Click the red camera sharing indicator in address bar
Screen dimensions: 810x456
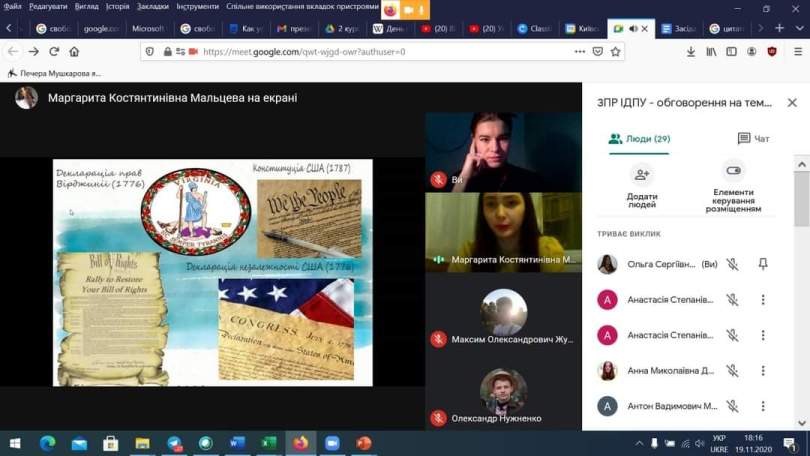[194, 52]
